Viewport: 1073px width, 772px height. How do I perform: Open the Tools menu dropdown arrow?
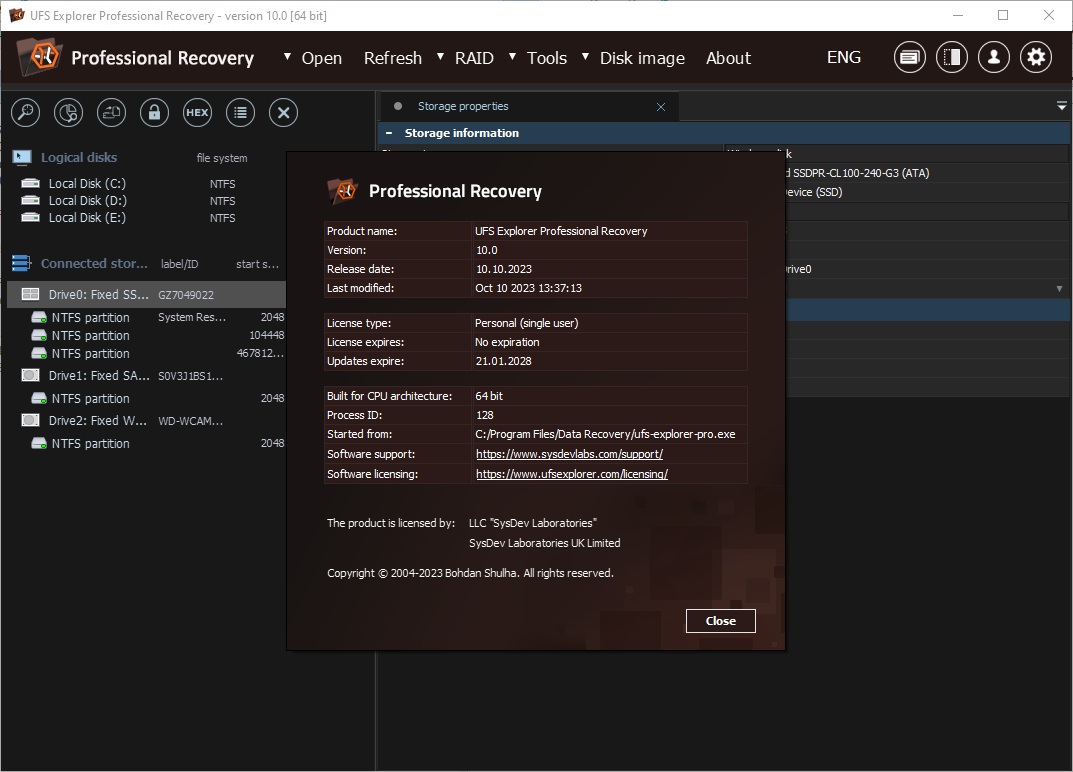click(513, 57)
